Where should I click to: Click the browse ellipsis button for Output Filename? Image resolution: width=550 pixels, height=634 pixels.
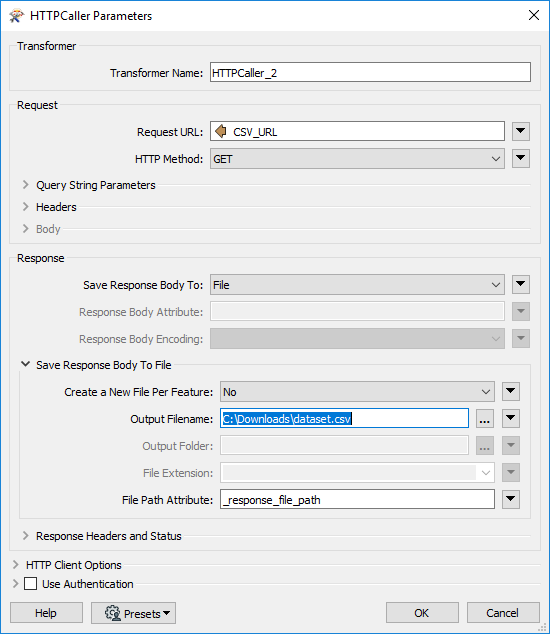click(x=484, y=418)
